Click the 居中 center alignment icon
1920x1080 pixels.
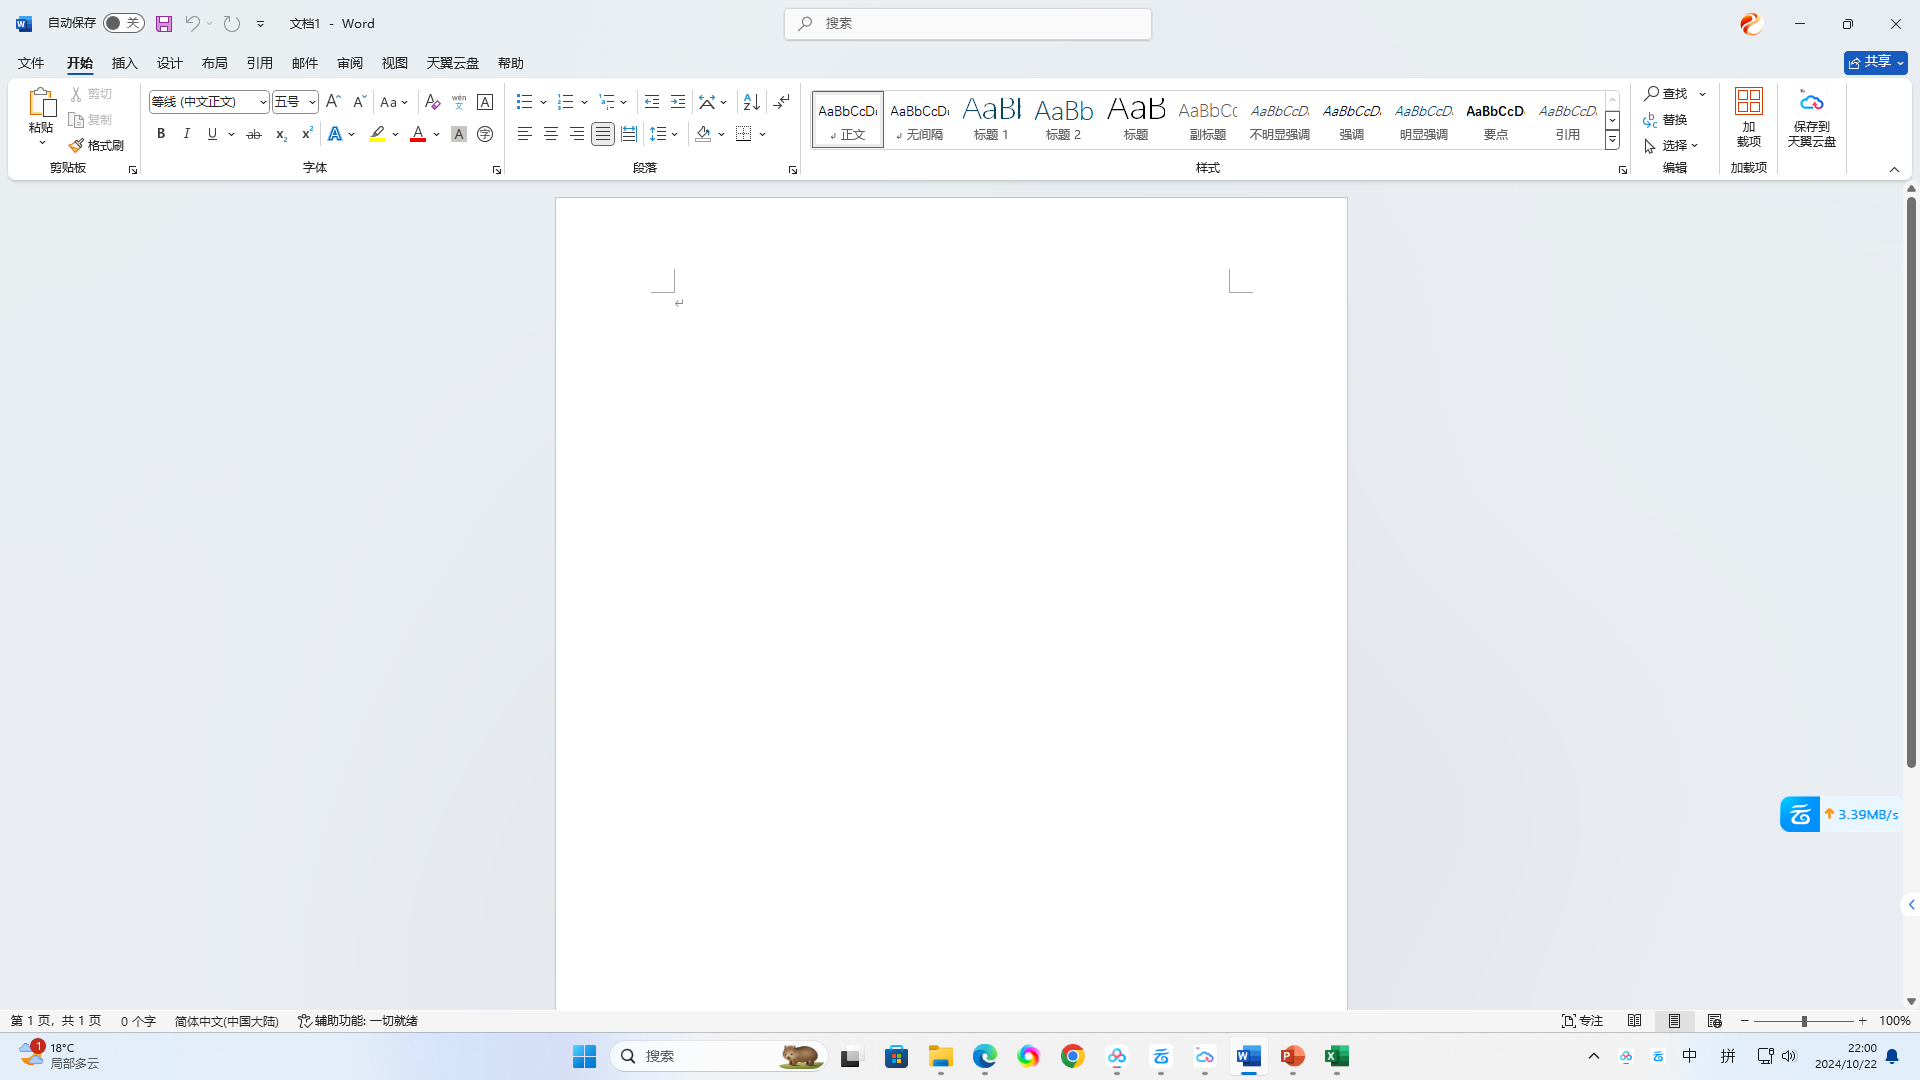[x=550, y=133]
